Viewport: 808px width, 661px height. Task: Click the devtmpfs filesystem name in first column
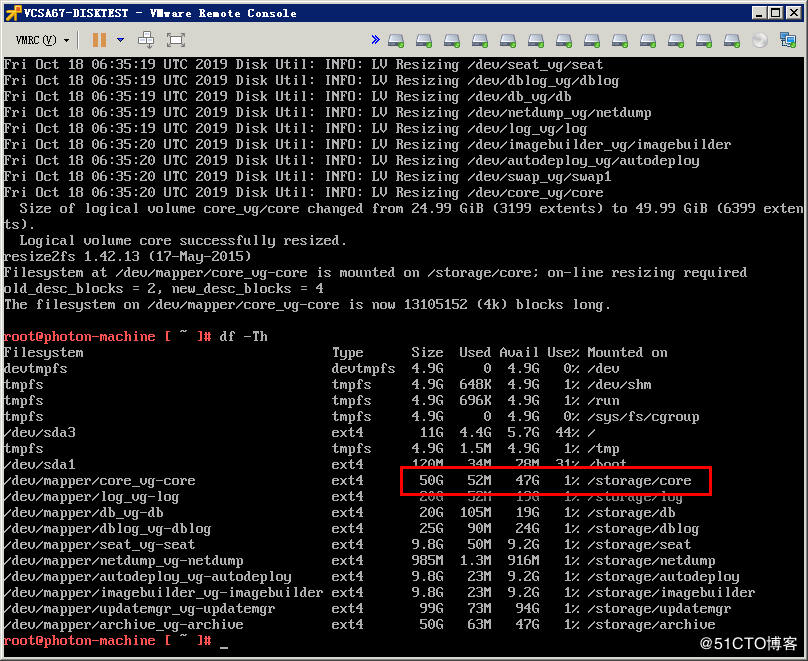[x=36, y=368]
